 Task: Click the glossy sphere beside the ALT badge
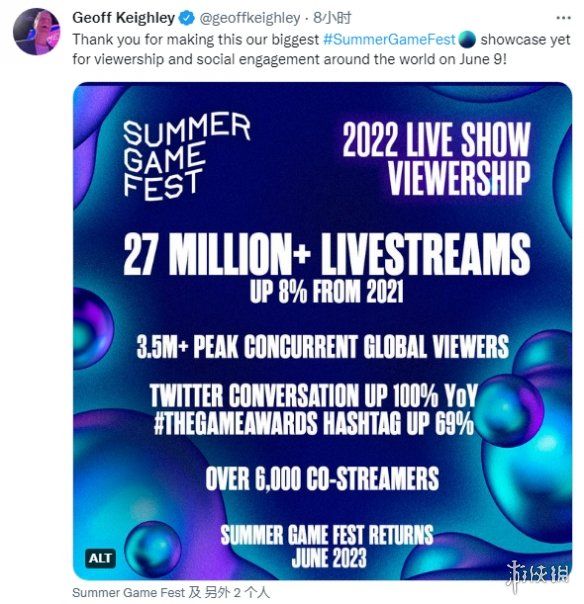pyautogui.click(x=153, y=548)
